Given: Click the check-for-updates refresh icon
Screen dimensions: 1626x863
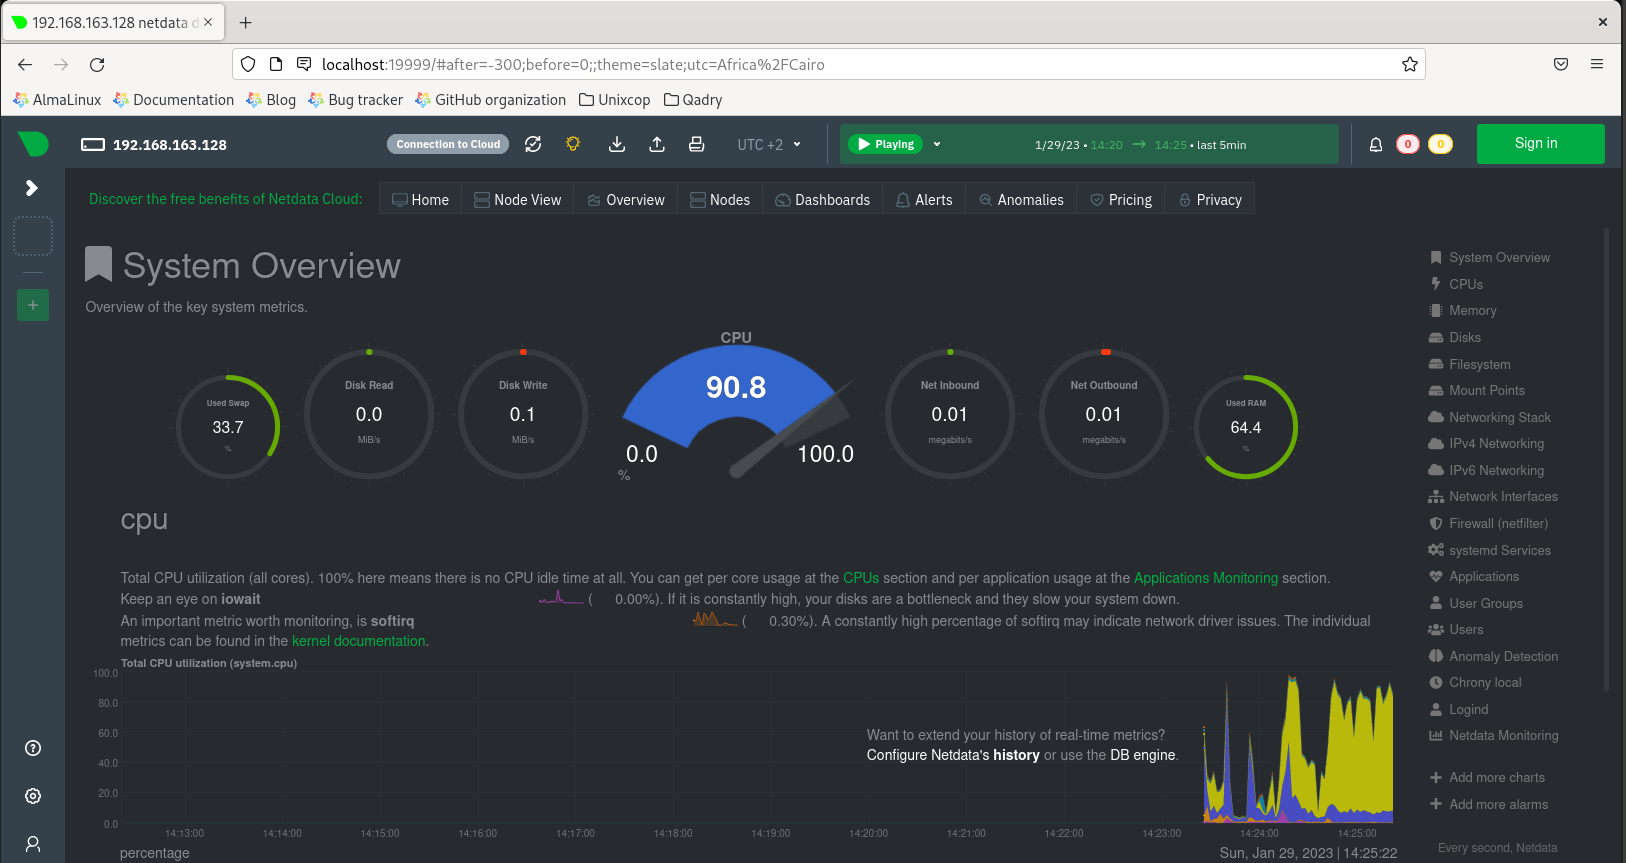Looking at the screenshot, I should (x=533, y=144).
